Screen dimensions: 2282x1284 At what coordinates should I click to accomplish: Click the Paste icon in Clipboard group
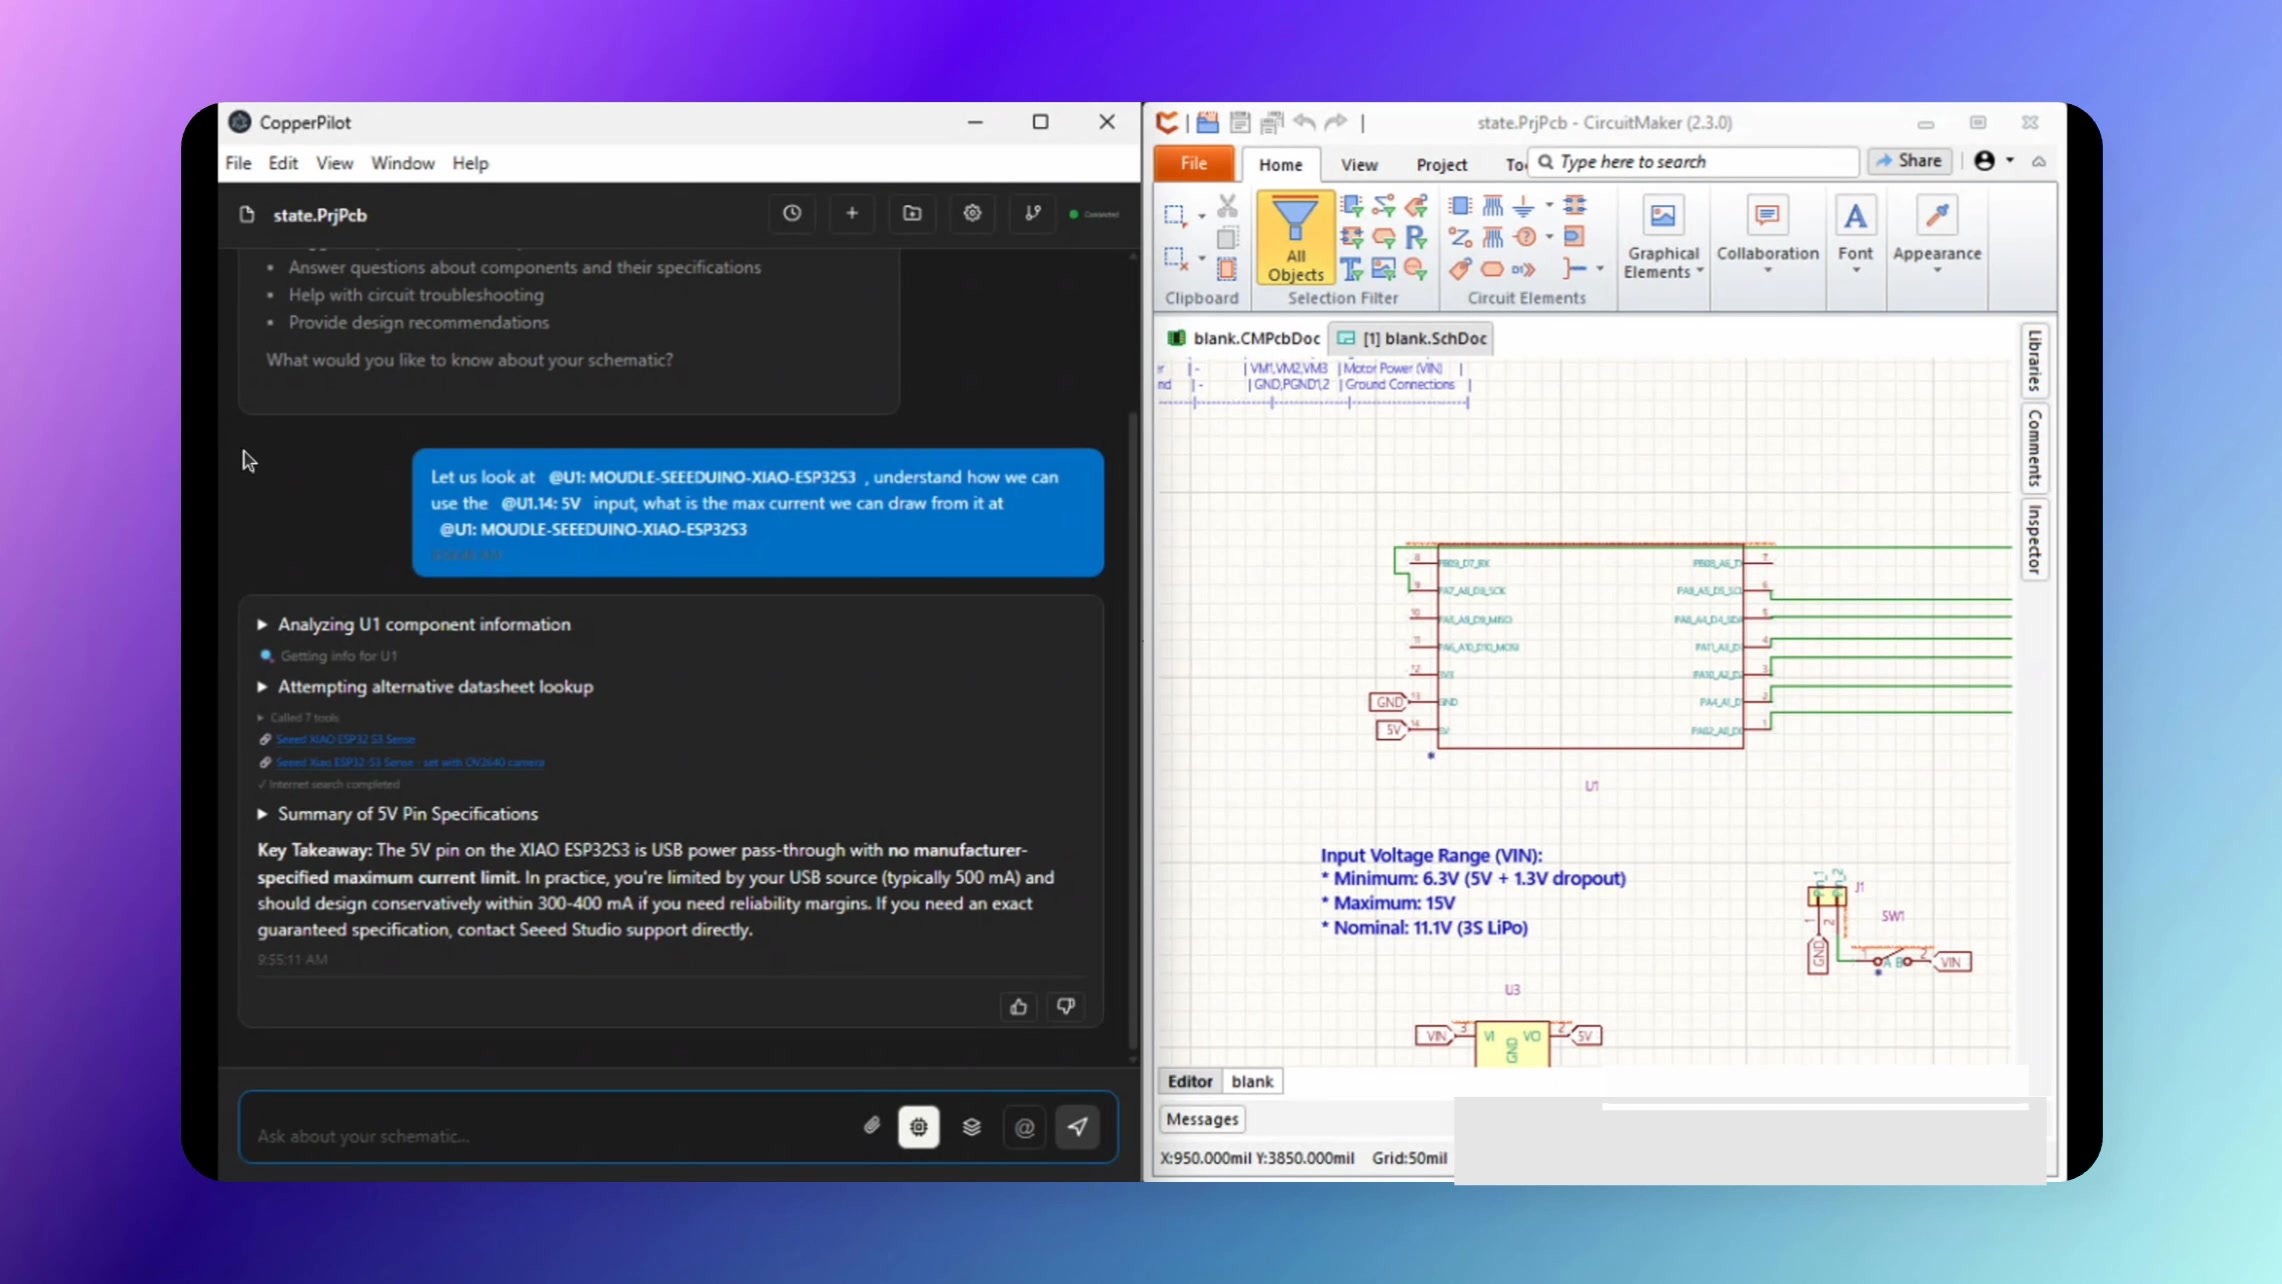tap(1227, 269)
